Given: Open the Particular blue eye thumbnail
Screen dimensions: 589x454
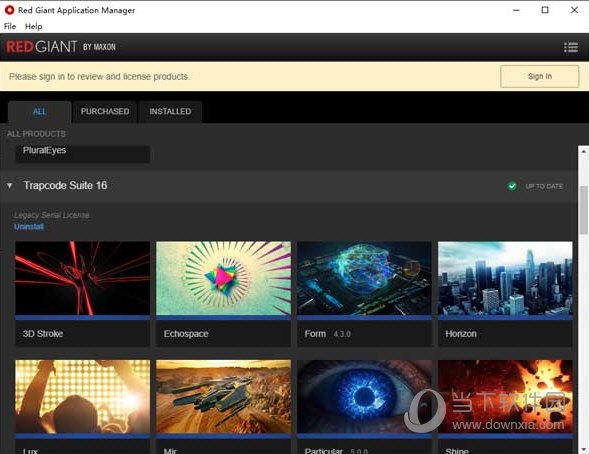Looking at the screenshot, I should tap(364, 397).
